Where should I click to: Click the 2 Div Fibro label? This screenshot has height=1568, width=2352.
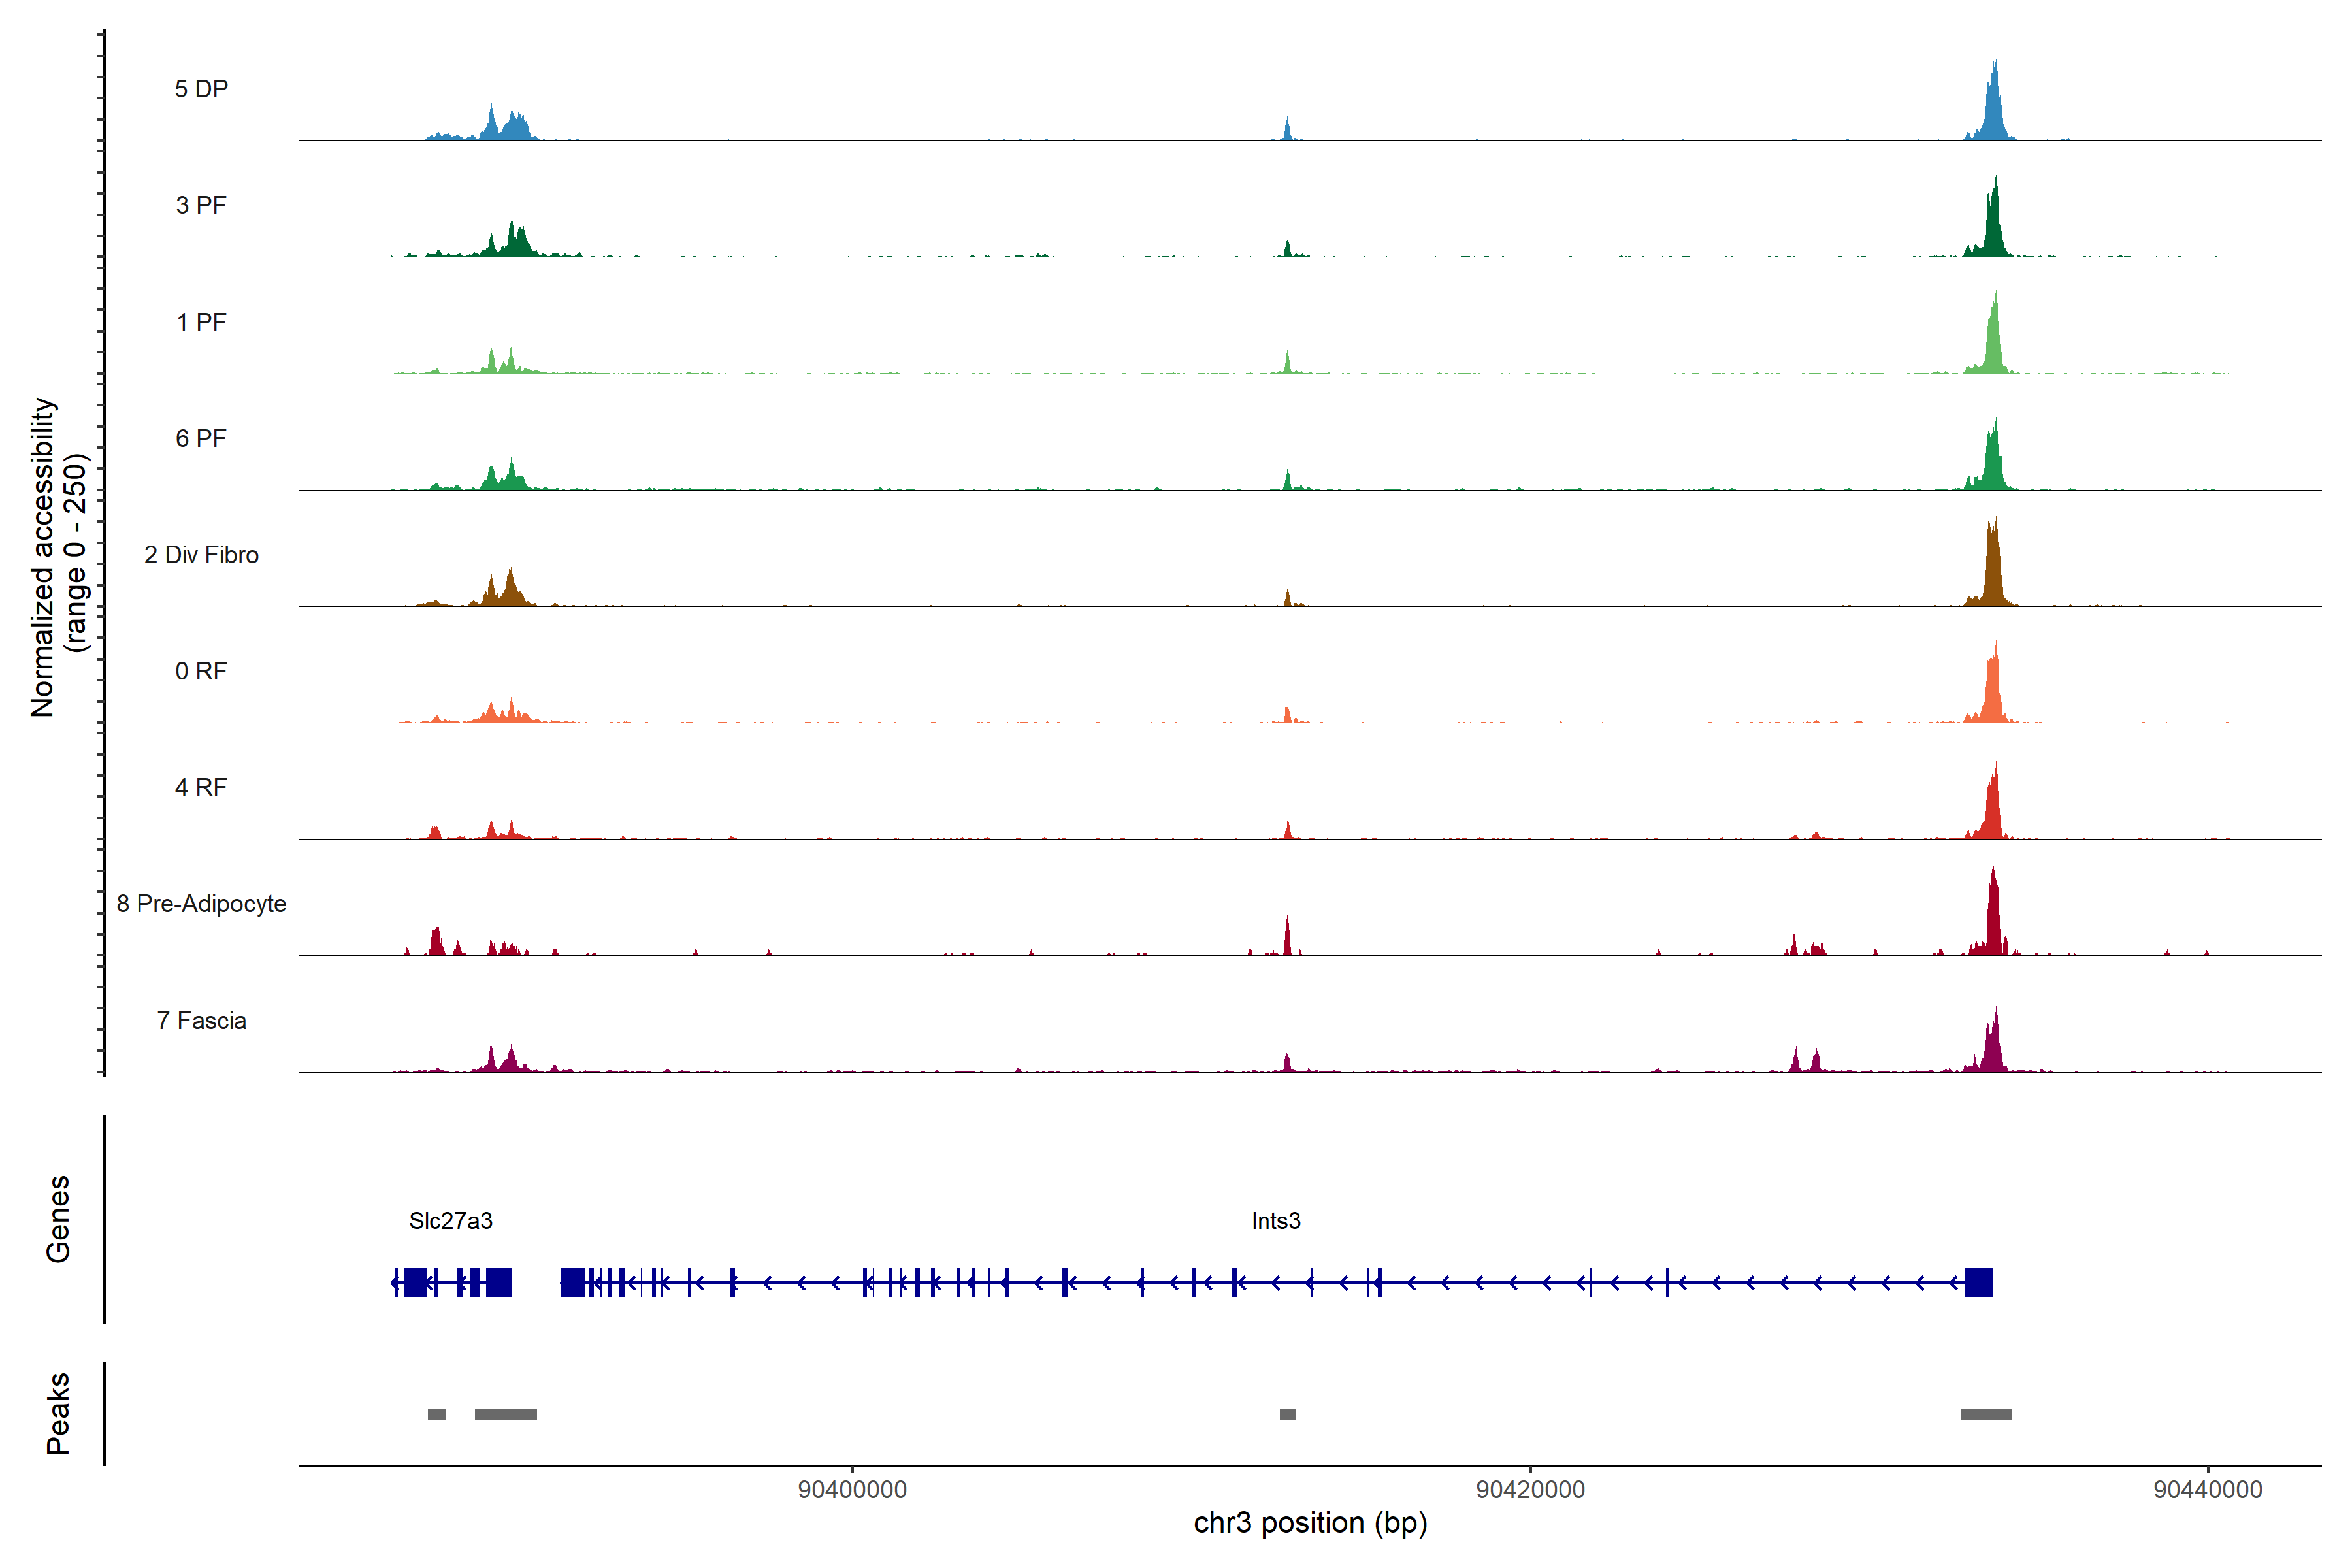(x=201, y=555)
